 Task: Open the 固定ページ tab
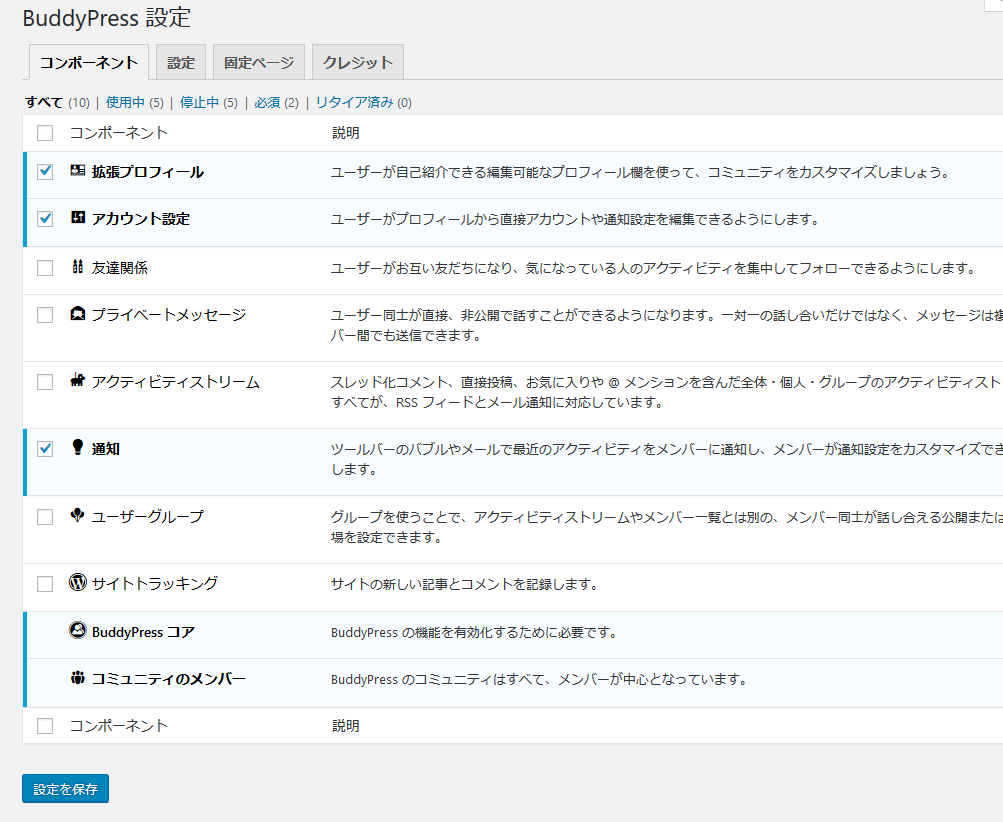259,62
